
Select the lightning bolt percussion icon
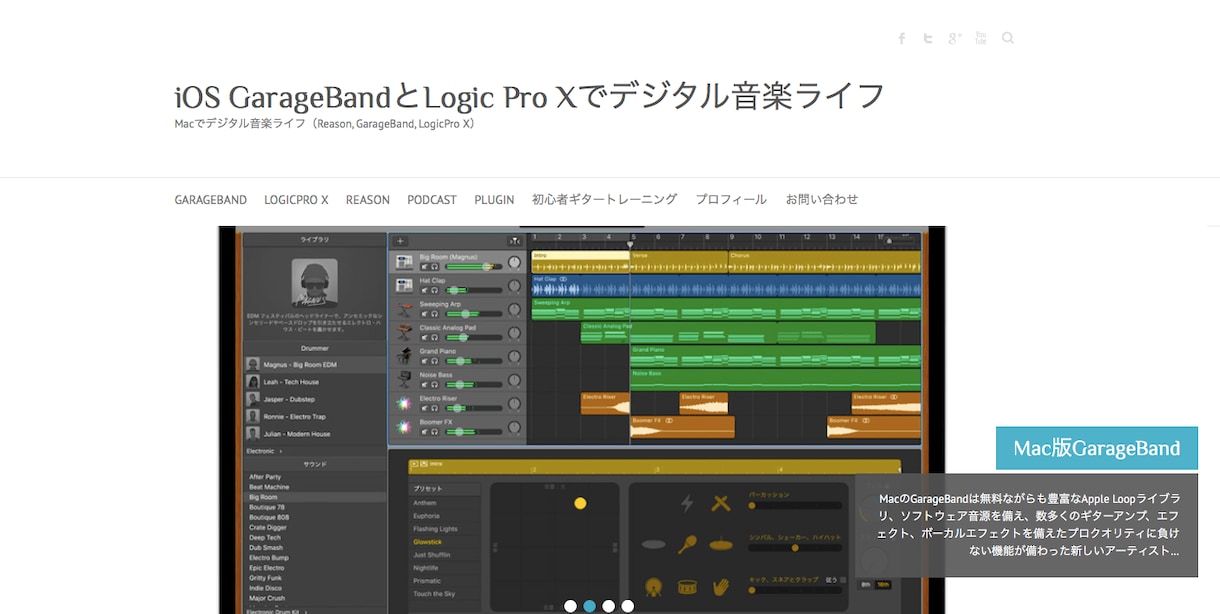(x=686, y=503)
